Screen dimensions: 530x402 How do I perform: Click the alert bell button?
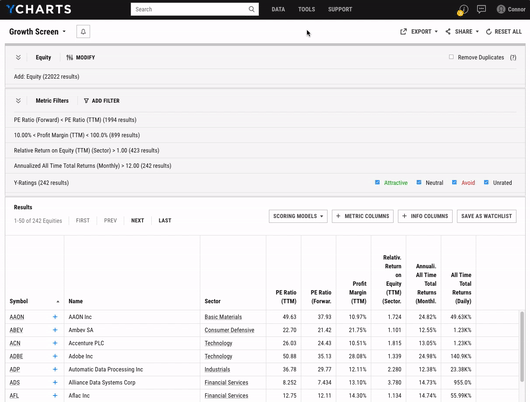pyautogui.click(x=83, y=32)
